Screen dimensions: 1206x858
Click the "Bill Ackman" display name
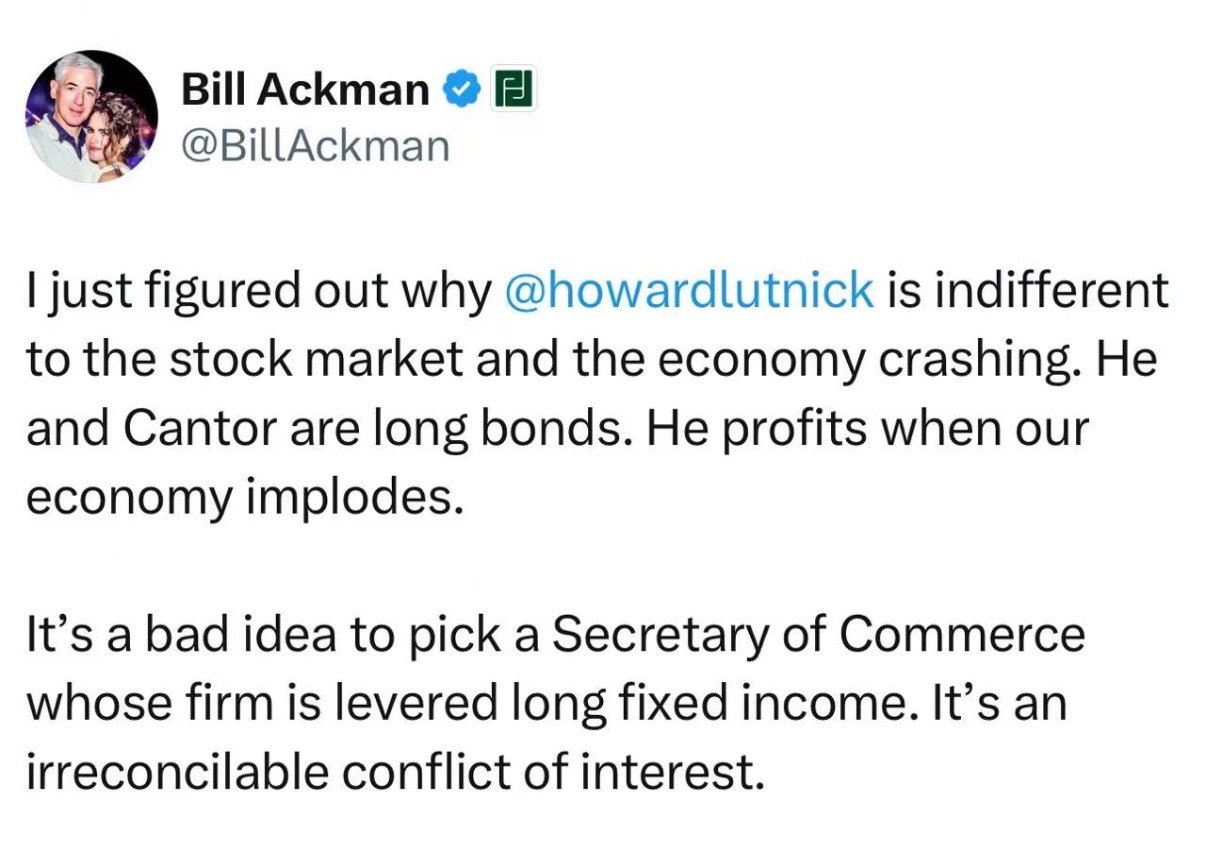coord(305,91)
